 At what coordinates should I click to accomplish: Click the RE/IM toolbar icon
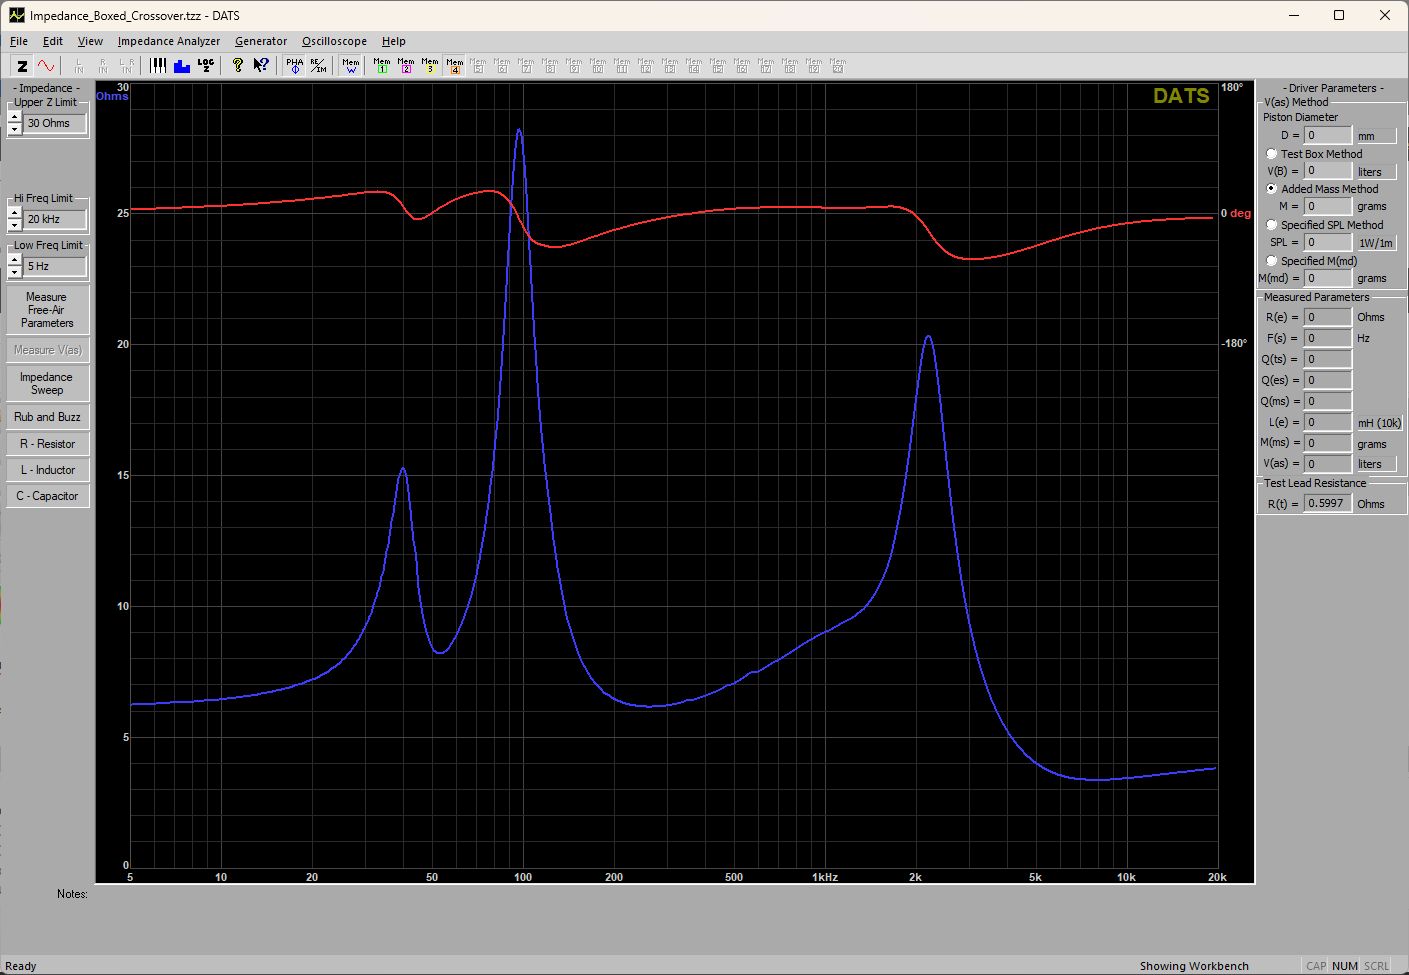pyautogui.click(x=318, y=66)
